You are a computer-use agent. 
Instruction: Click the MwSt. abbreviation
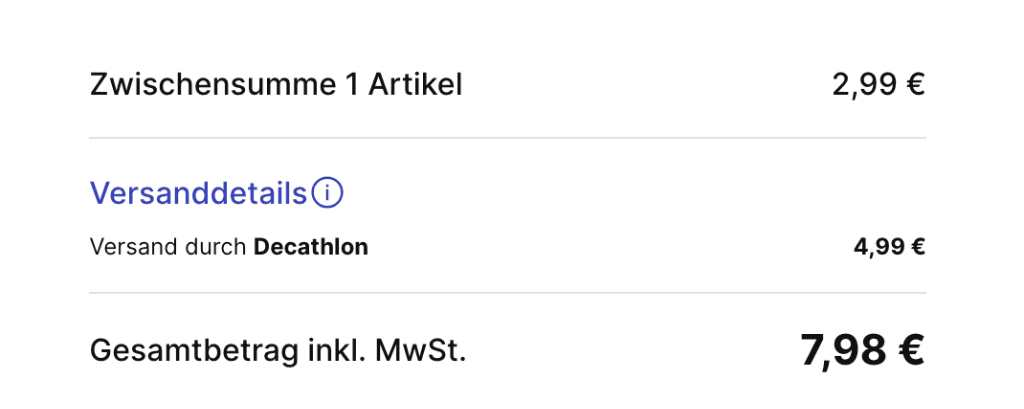421,351
